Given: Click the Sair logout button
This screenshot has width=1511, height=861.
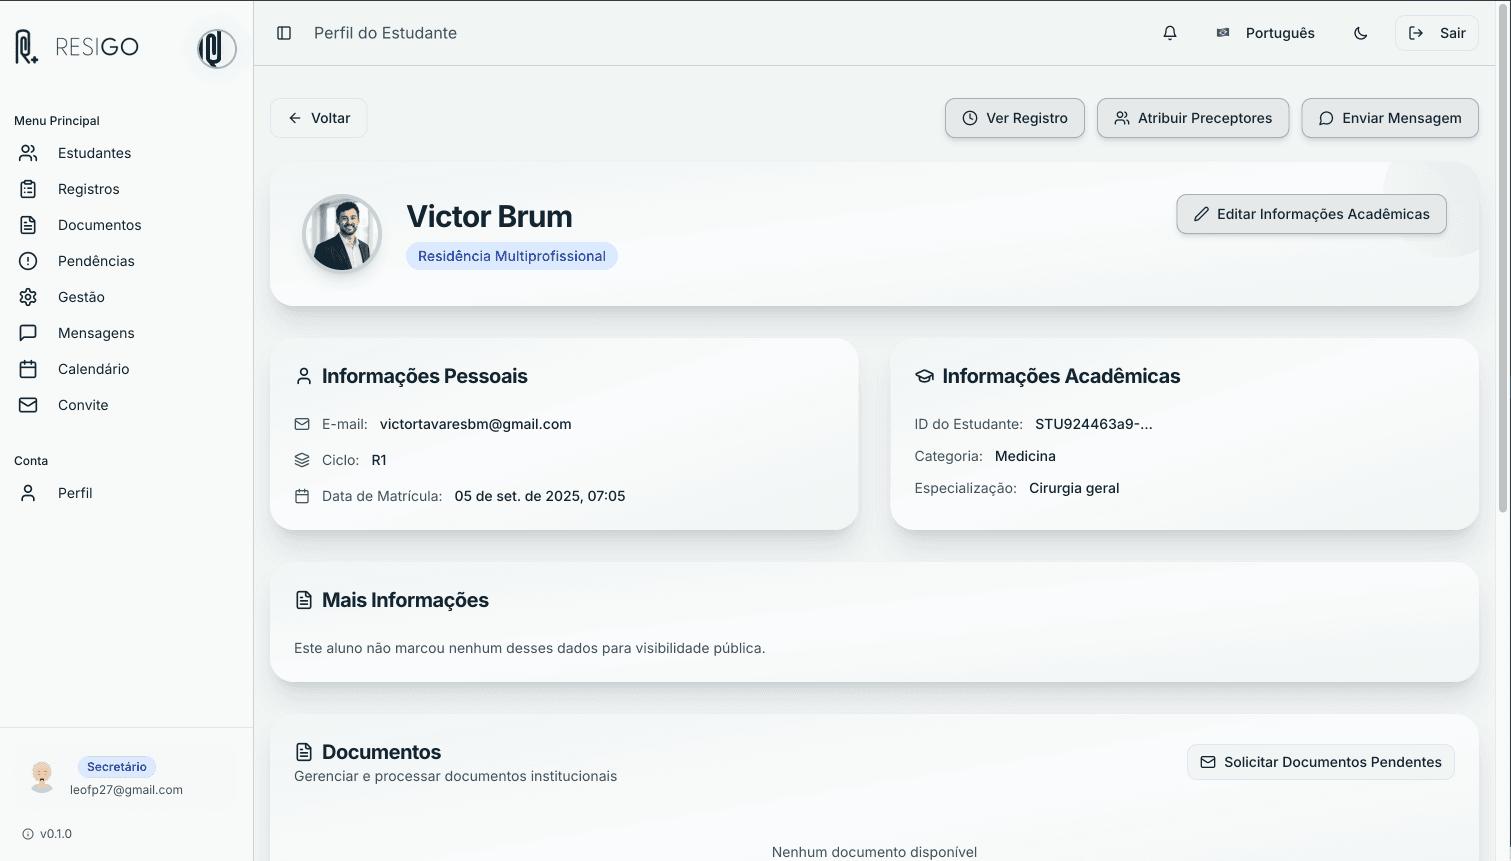Looking at the screenshot, I should [x=1437, y=33].
